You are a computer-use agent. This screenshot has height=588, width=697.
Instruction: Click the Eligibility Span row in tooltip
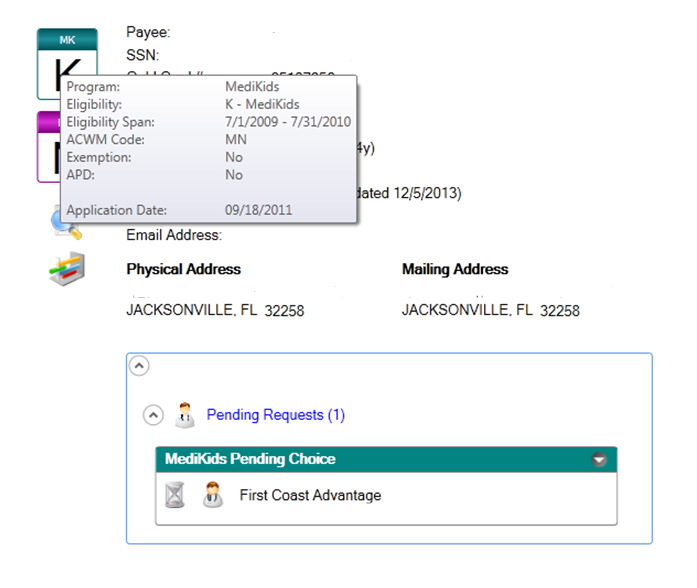click(x=208, y=122)
